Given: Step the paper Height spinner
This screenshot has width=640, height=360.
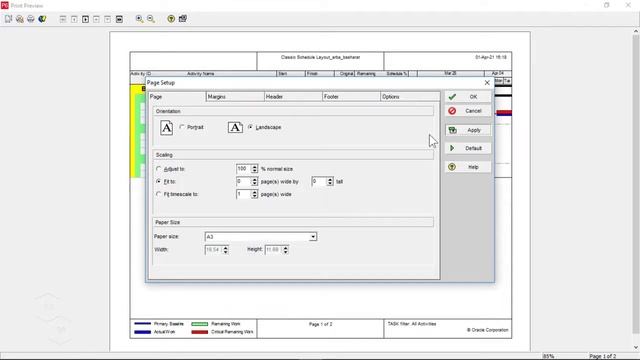Looking at the screenshot, I should [x=285, y=250].
